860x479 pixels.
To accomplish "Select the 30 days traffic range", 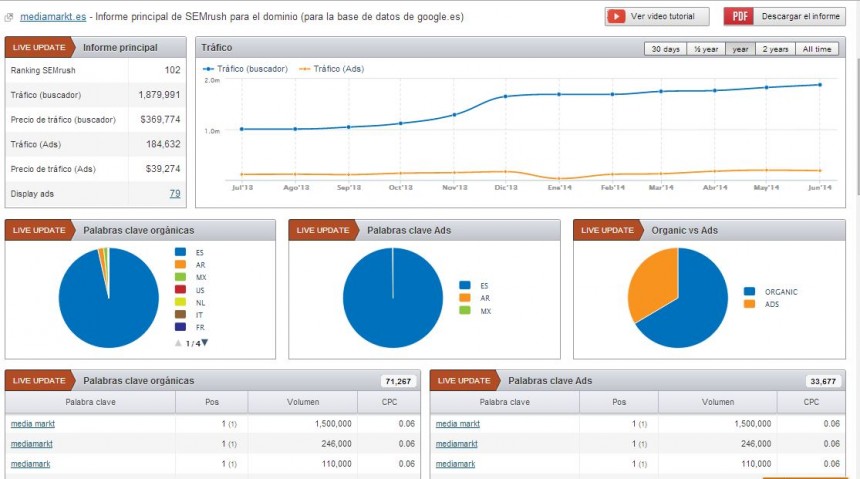I will pyautogui.click(x=665, y=49).
